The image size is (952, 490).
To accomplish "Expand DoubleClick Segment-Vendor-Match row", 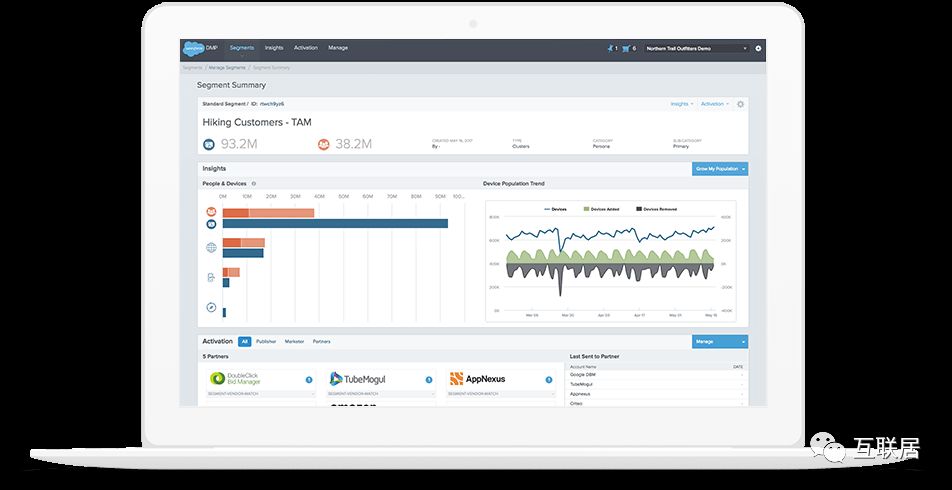I will 261,394.
